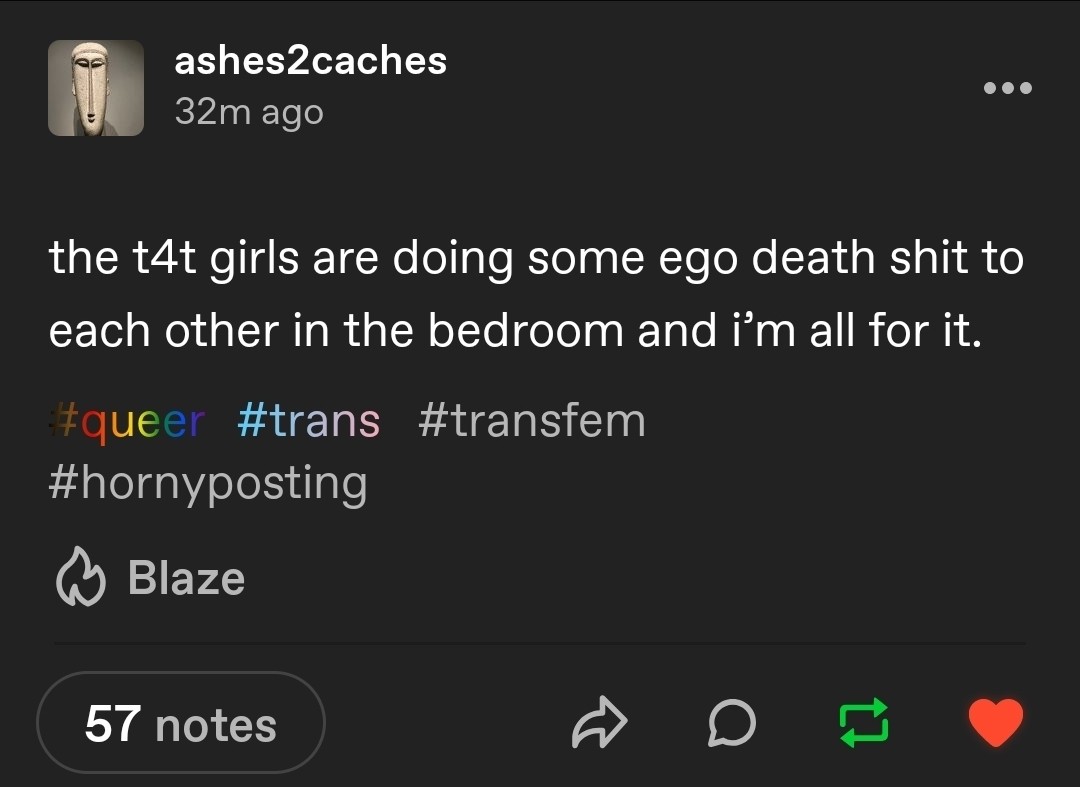Screen dimensions: 1080x787
Task: Go to the ashes2caches blog name
Action: [311, 61]
